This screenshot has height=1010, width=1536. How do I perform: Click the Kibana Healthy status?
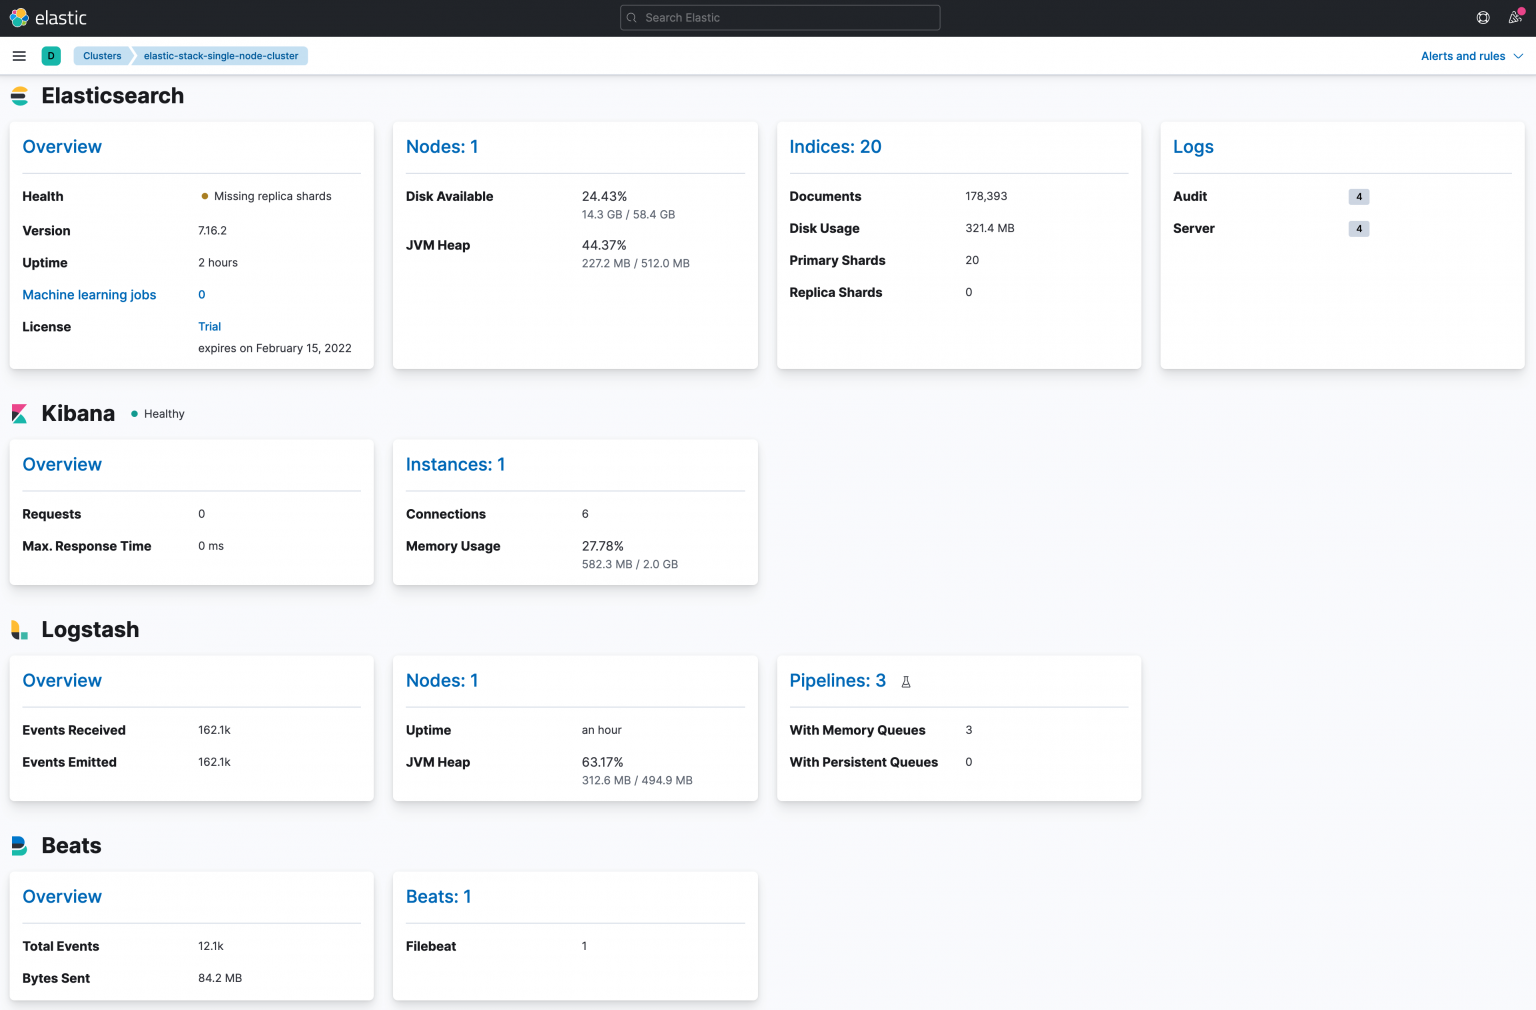point(158,414)
